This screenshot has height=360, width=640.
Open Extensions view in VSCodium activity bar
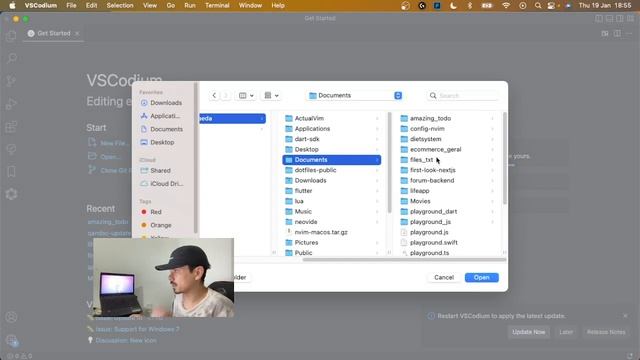11,127
